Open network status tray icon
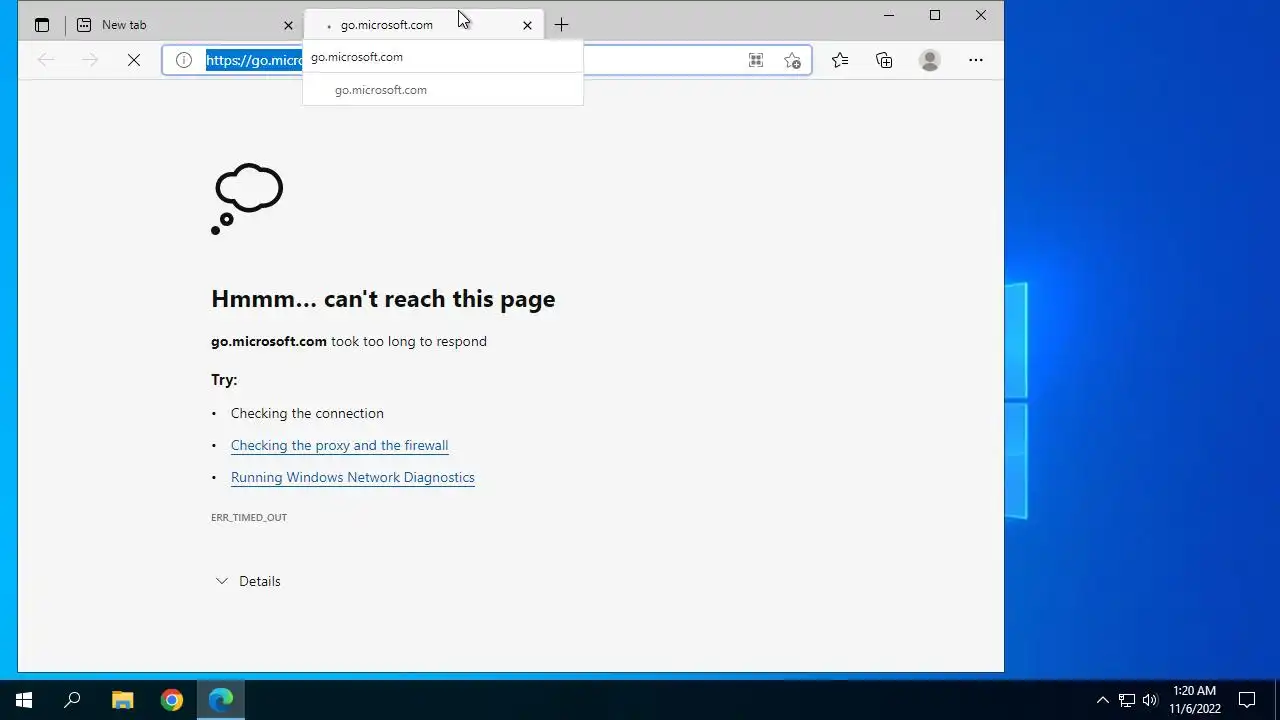This screenshot has height=720, width=1280. tap(1127, 700)
